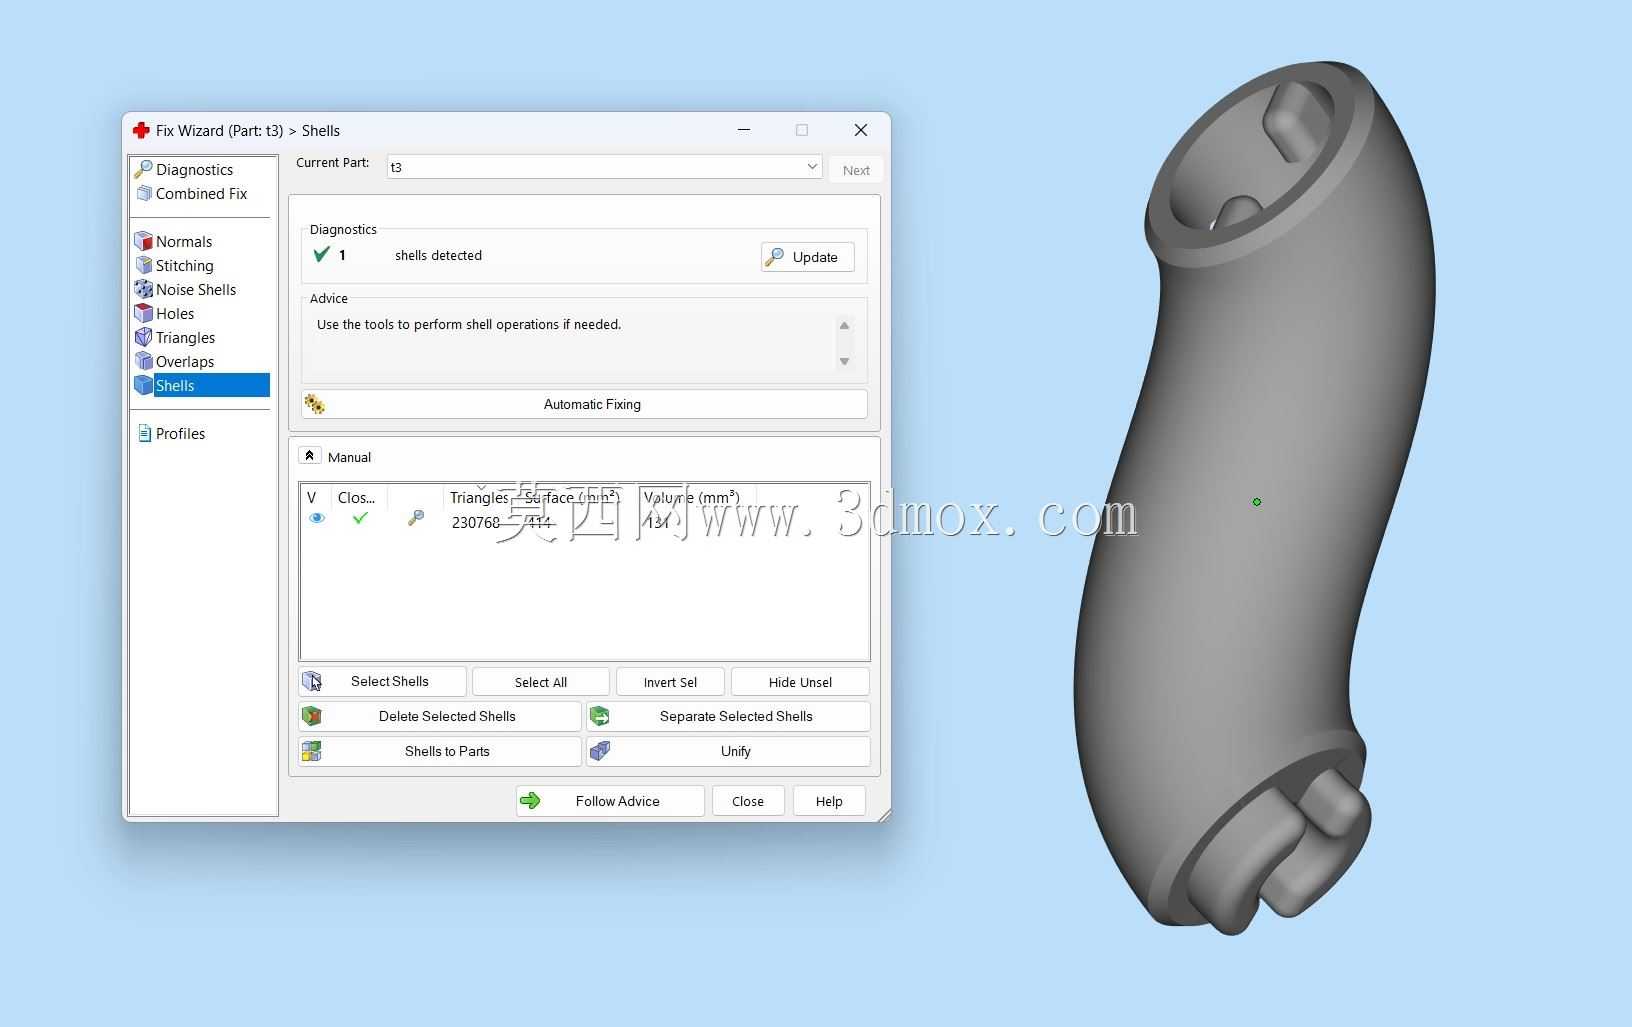
Task: Open the Combined Fix page
Action: (x=201, y=194)
